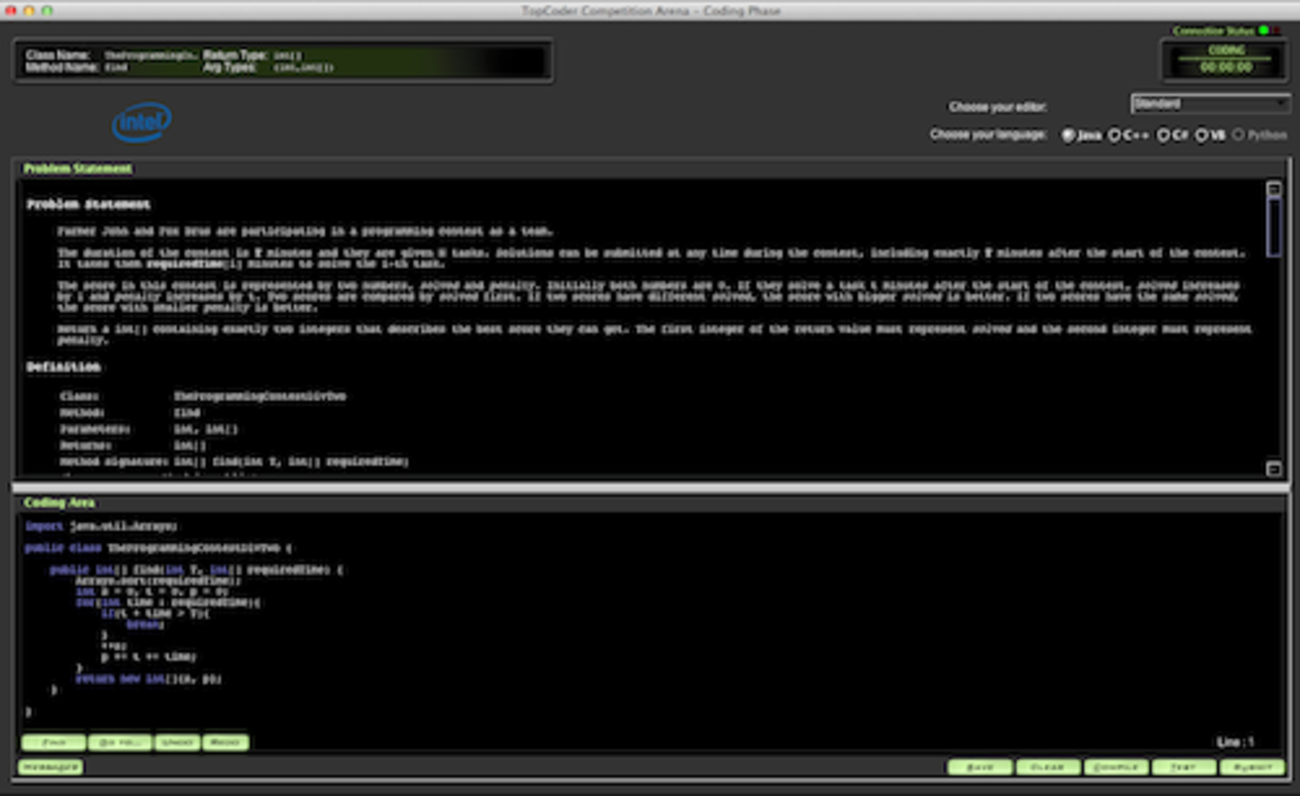This screenshot has height=796, width=1300.
Task: Click the red light beside Connection Status
Action: tap(1275, 31)
